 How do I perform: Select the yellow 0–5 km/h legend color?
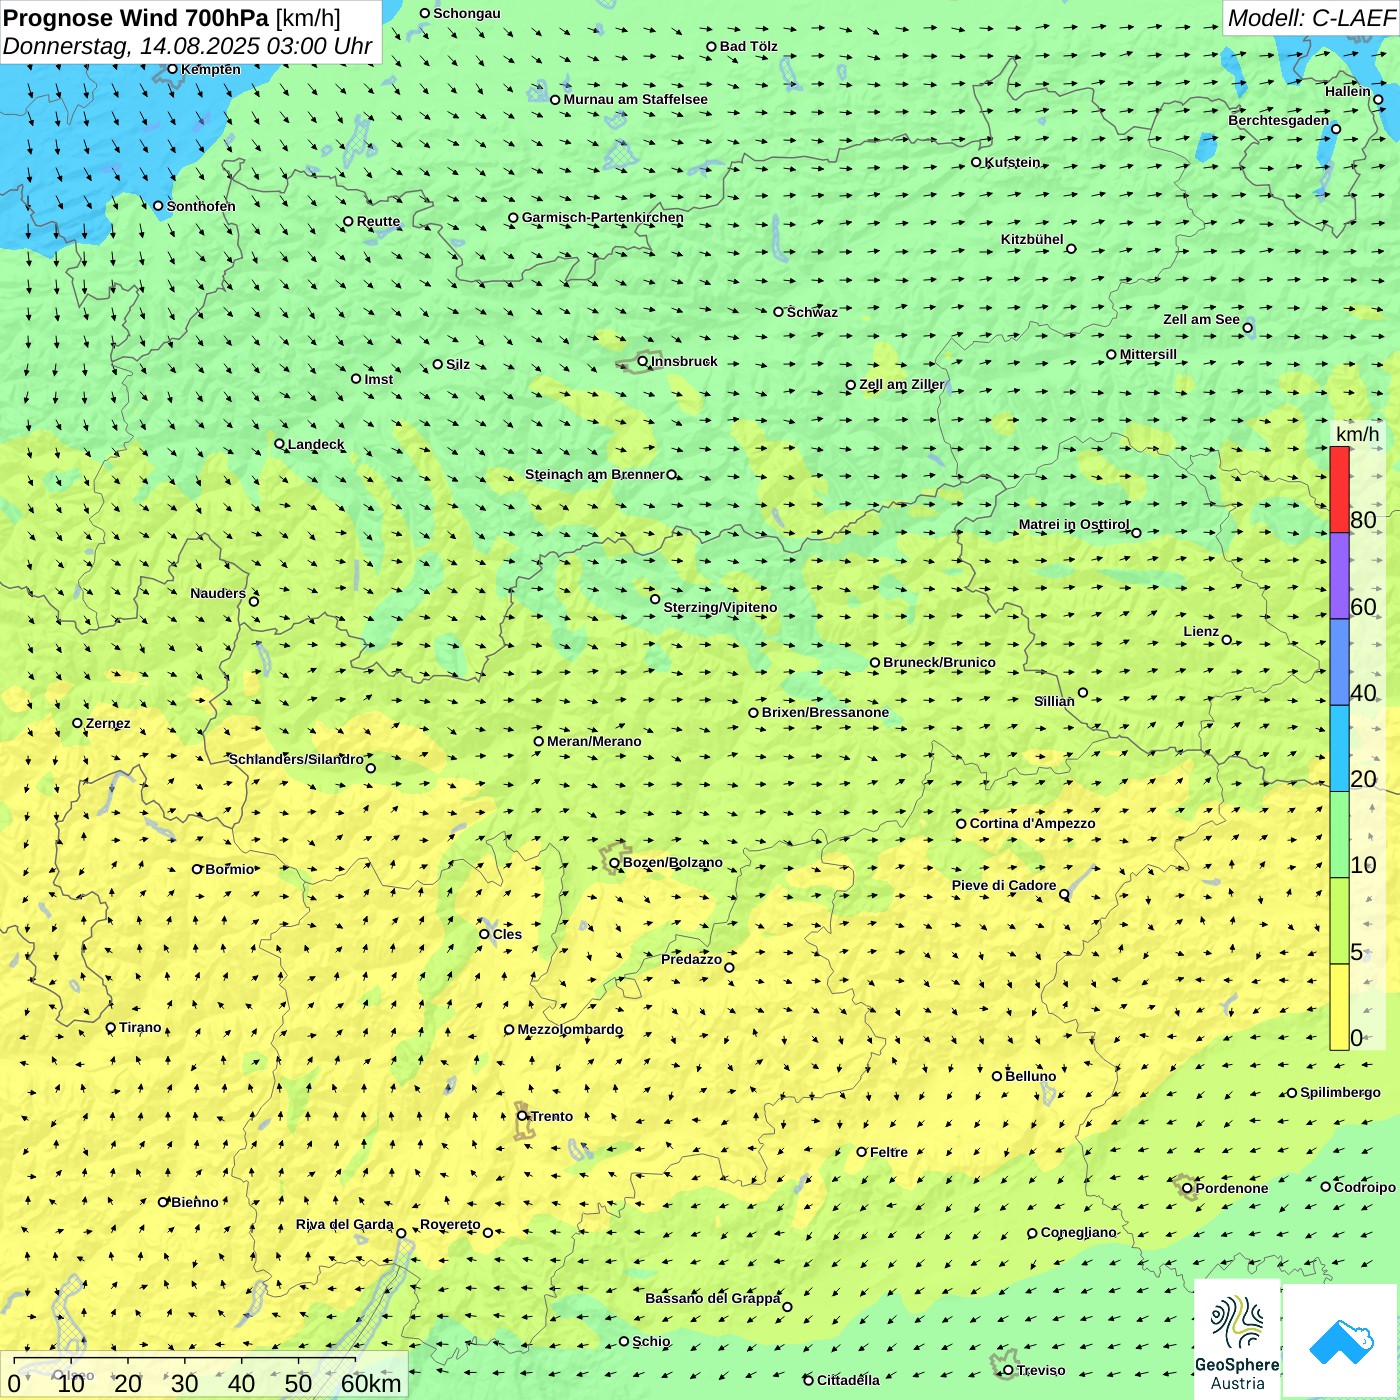tap(1339, 1007)
